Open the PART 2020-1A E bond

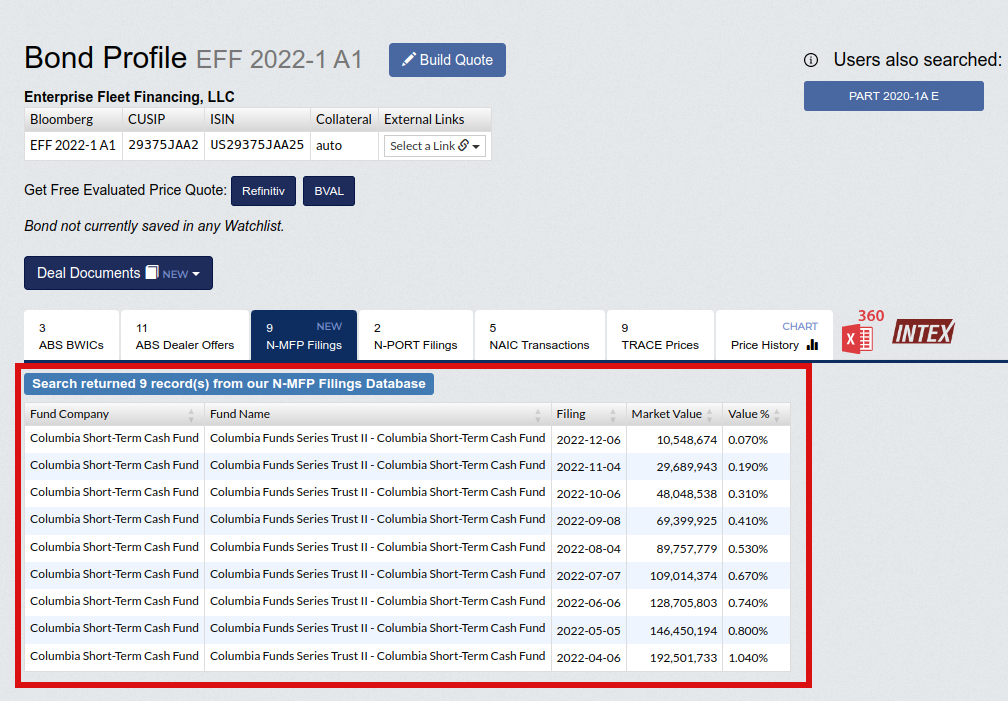click(x=893, y=96)
